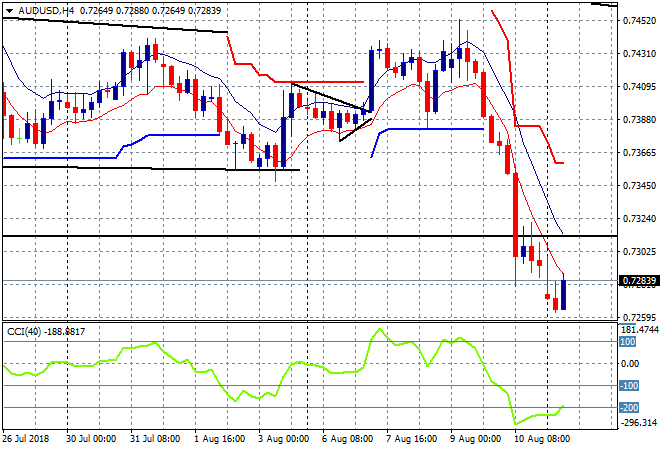The height and width of the screenshot is (450, 660).
Task: Click the 6 Aug 08:00 time label
Action: (347, 439)
